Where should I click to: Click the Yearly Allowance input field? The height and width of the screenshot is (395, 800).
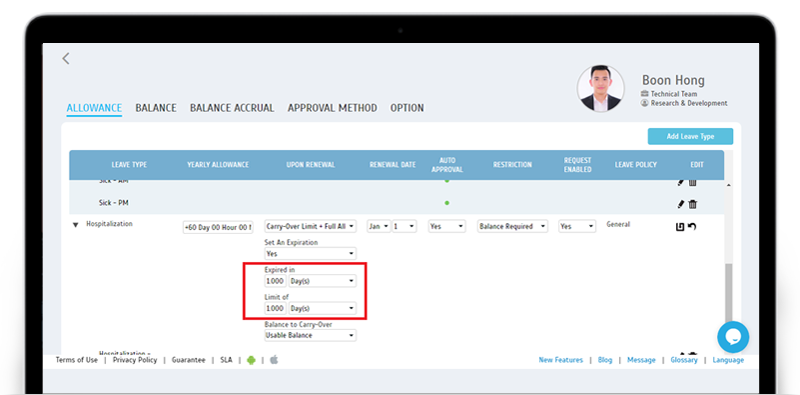218,227
